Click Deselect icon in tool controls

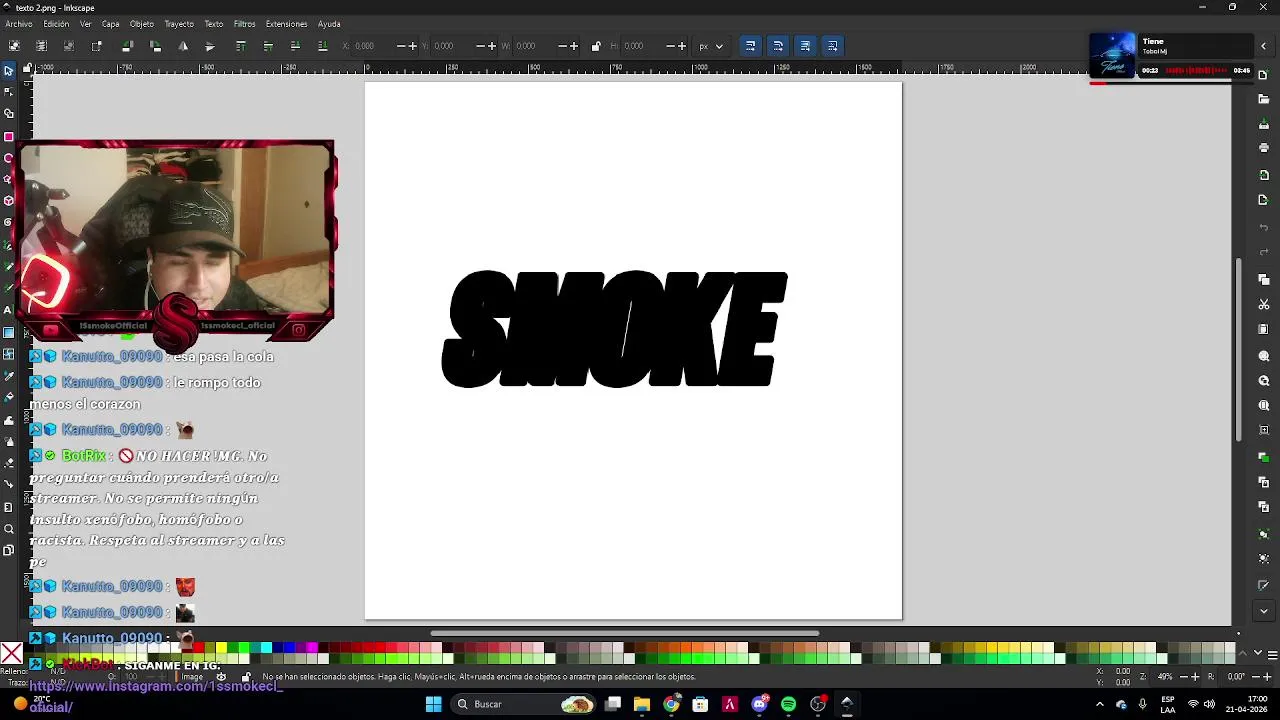tap(68, 46)
